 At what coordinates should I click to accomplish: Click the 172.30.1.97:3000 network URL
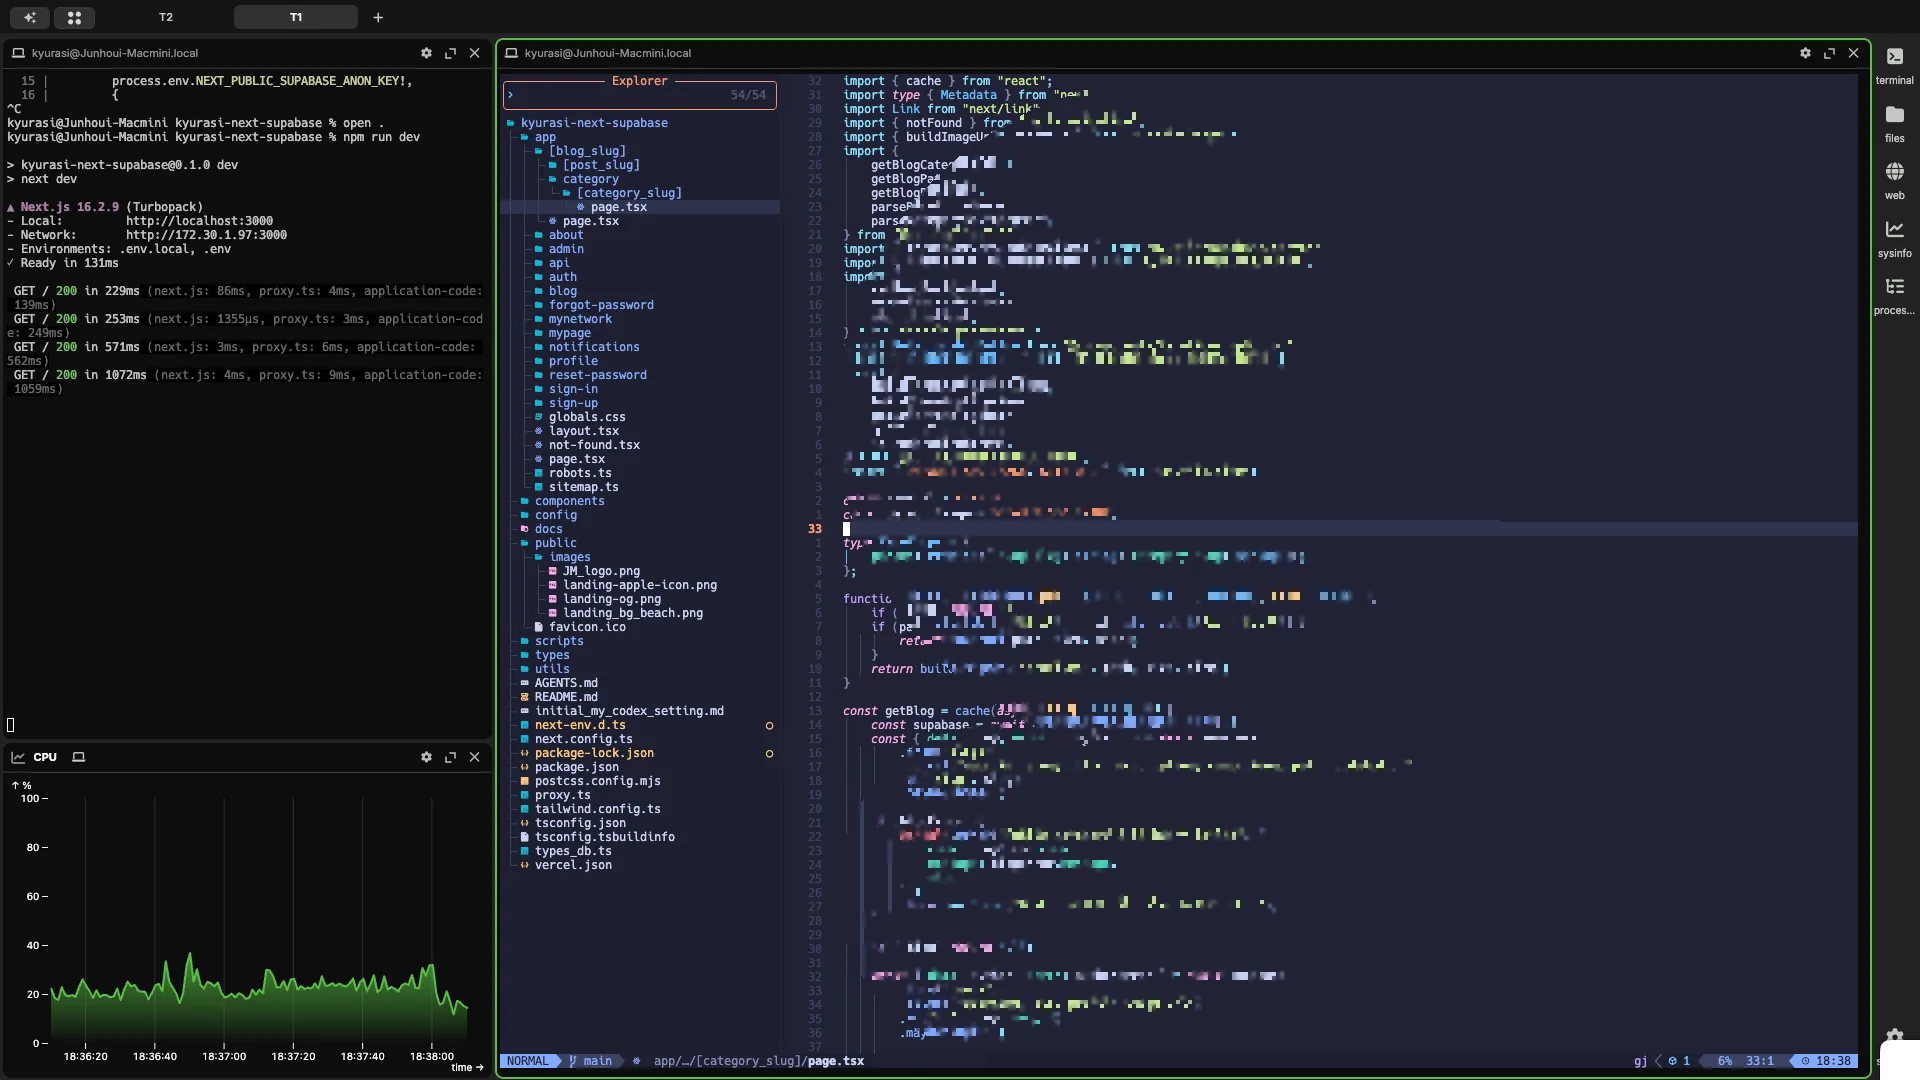coord(206,235)
